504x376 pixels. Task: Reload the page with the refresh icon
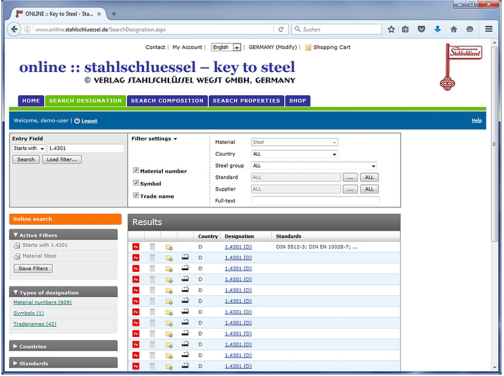281,29
